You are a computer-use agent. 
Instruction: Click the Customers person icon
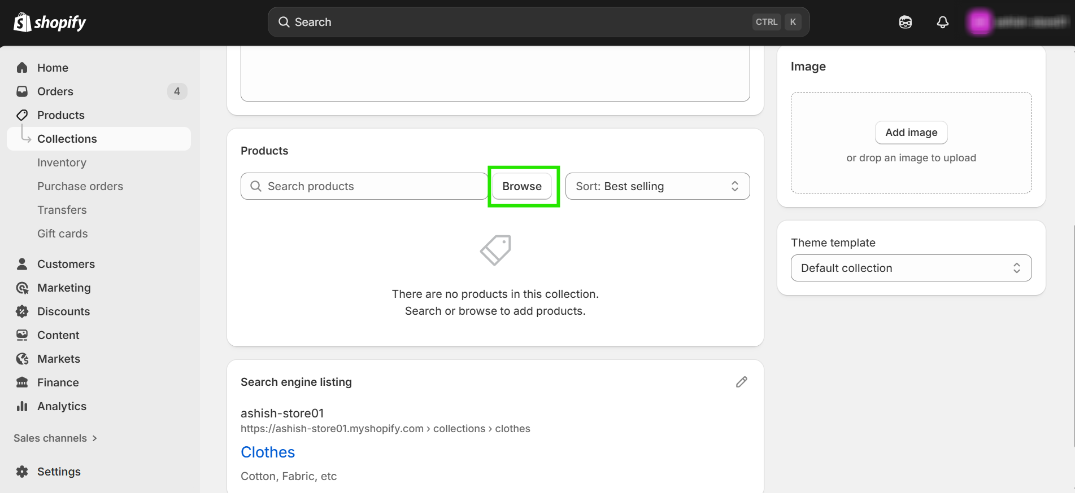[22, 265]
